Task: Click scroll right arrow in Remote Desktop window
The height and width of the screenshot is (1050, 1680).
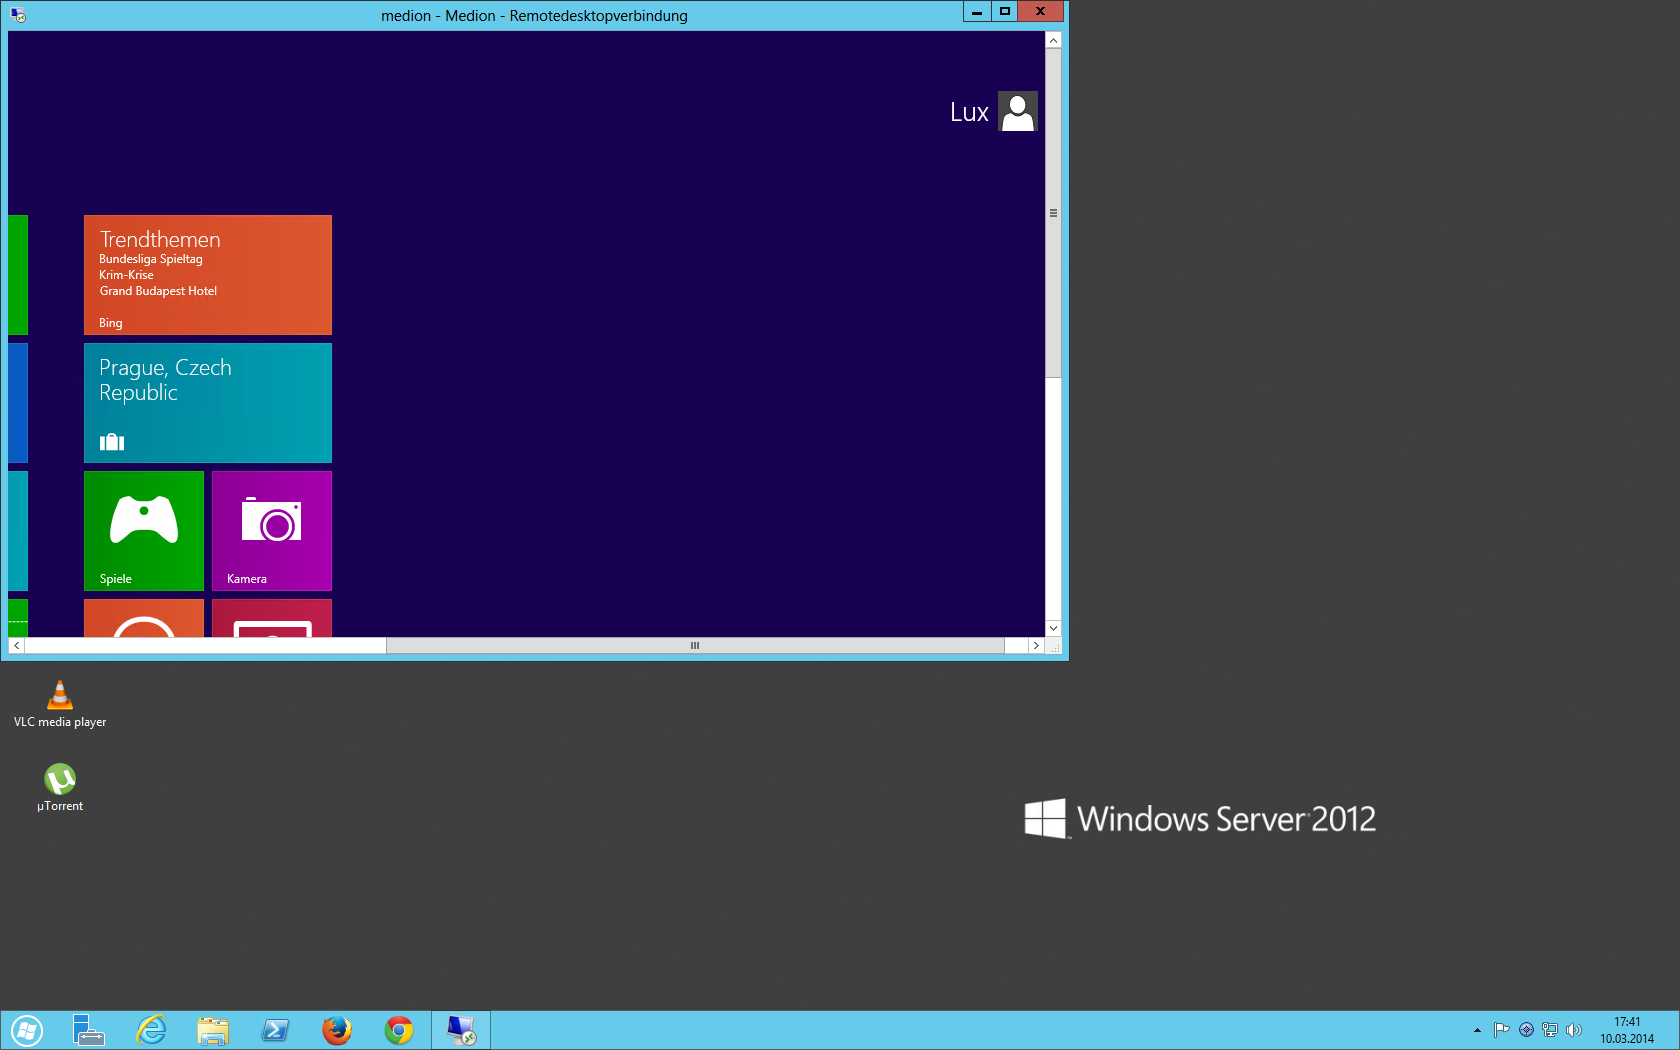Action: coord(1036,646)
